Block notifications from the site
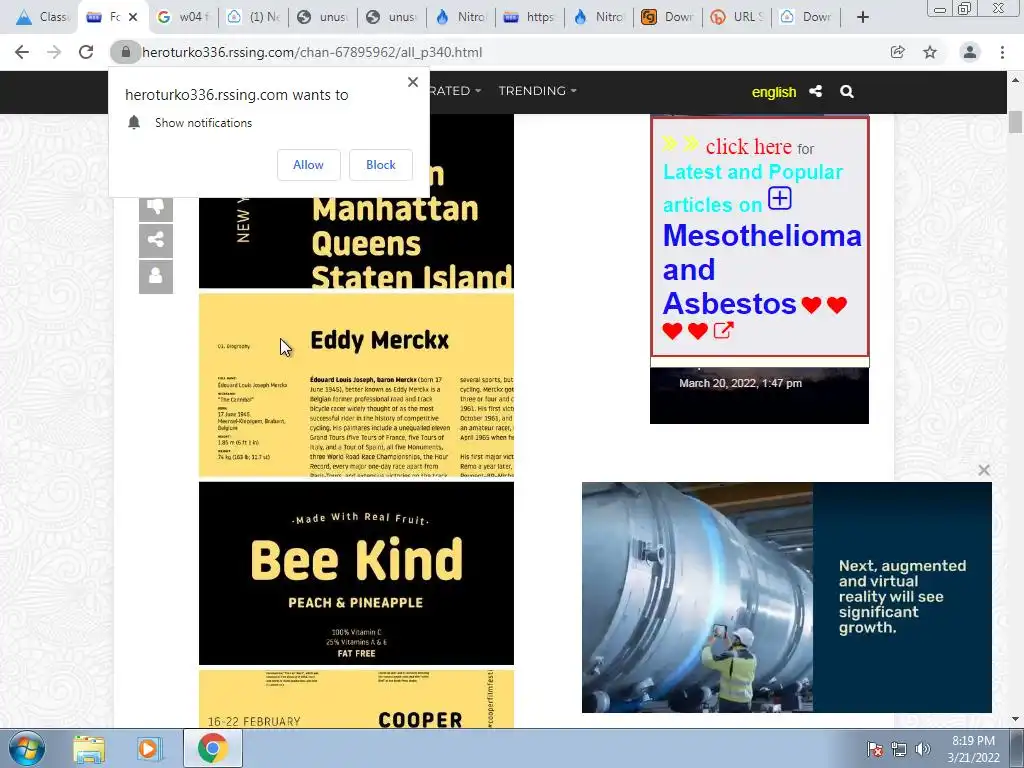The image size is (1024, 768). [381, 165]
